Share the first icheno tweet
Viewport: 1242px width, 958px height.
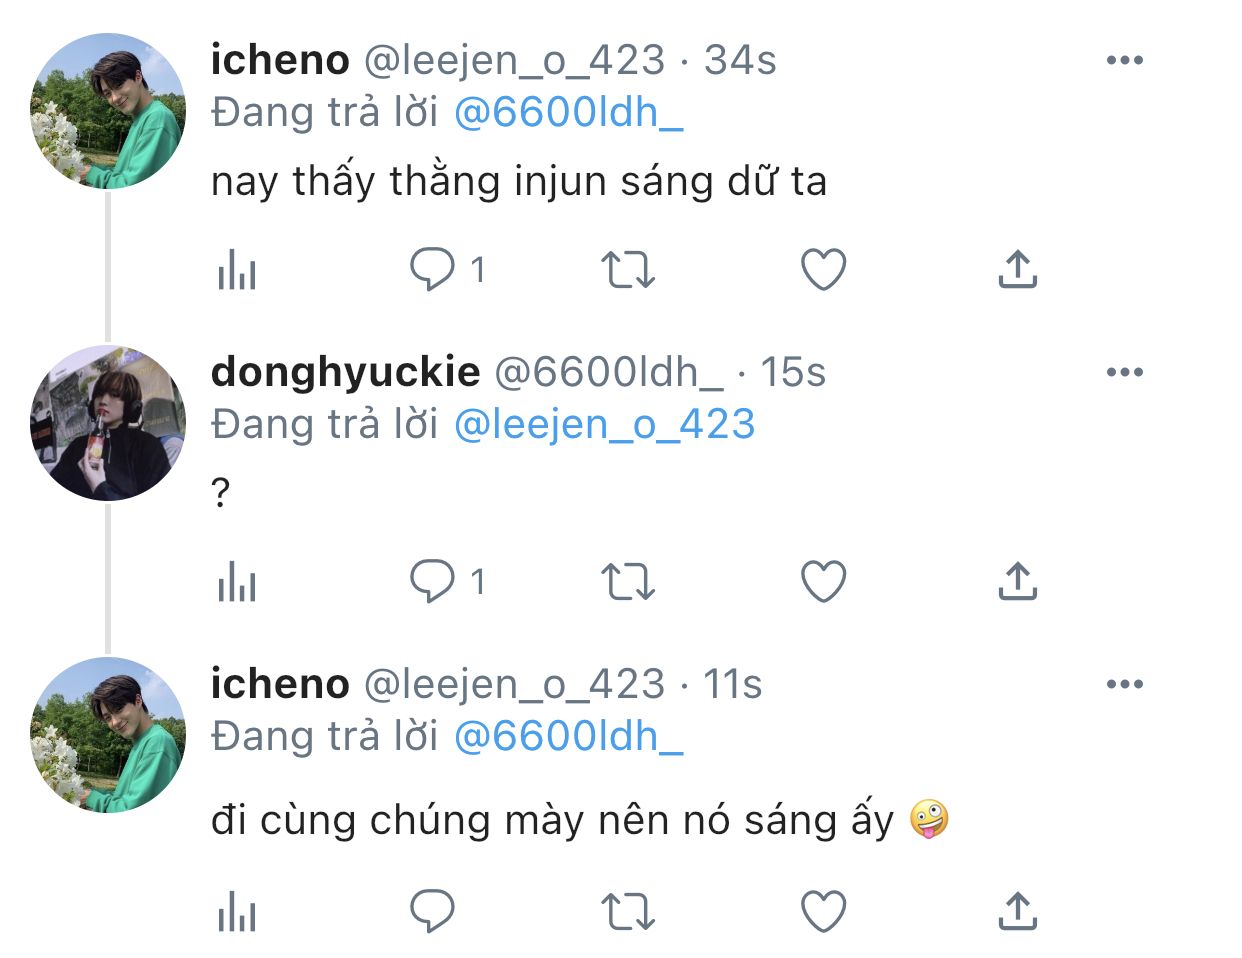point(1017,270)
